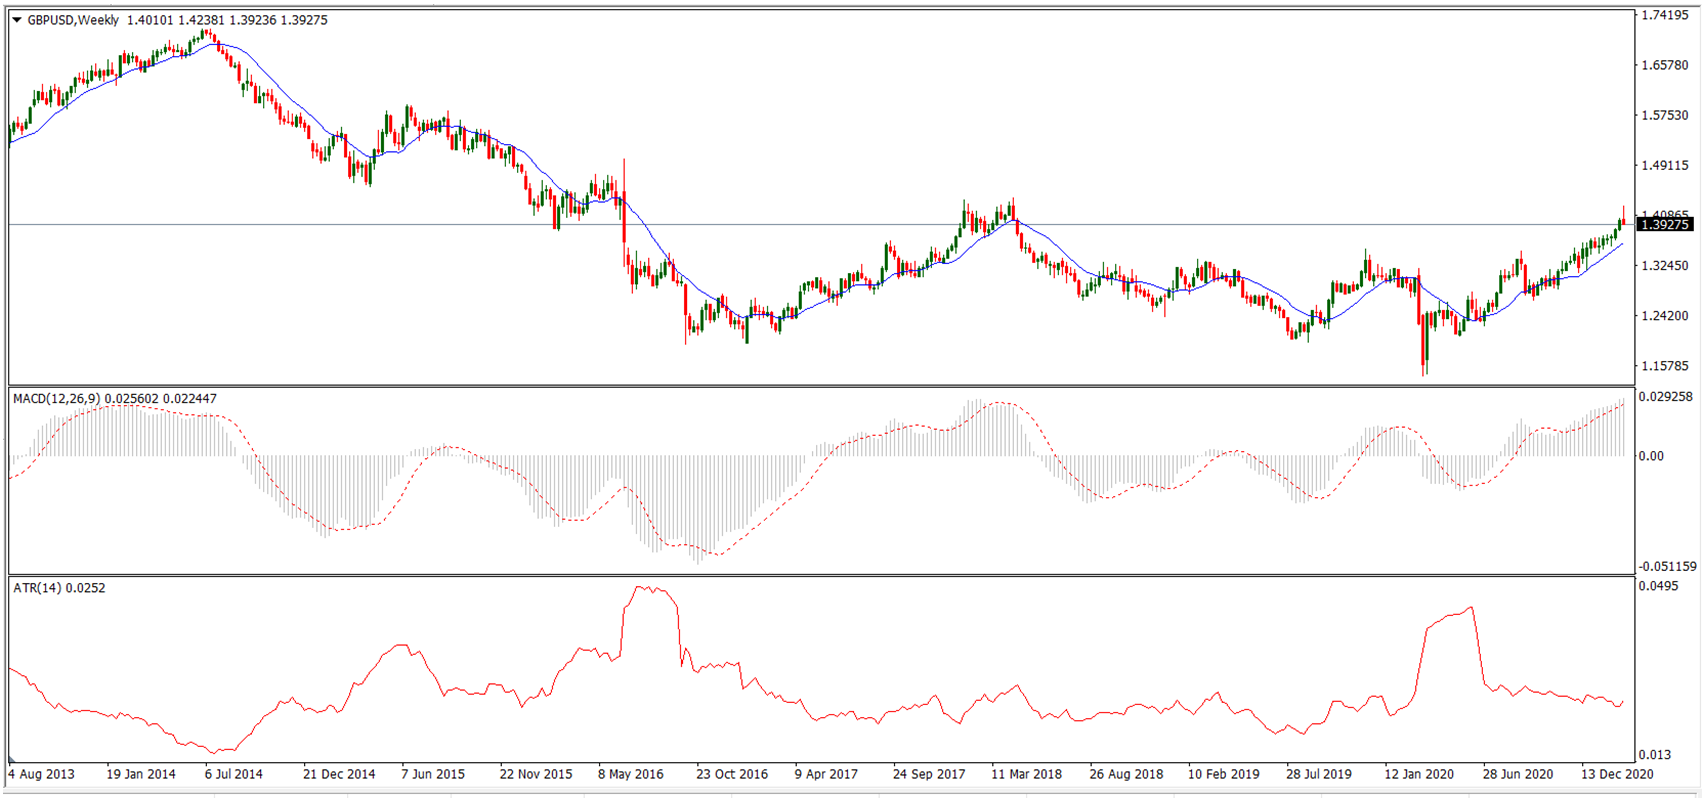Select the ATR(14) indicator label
The height and width of the screenshot is (798, 1704).
tap(39, 588)
